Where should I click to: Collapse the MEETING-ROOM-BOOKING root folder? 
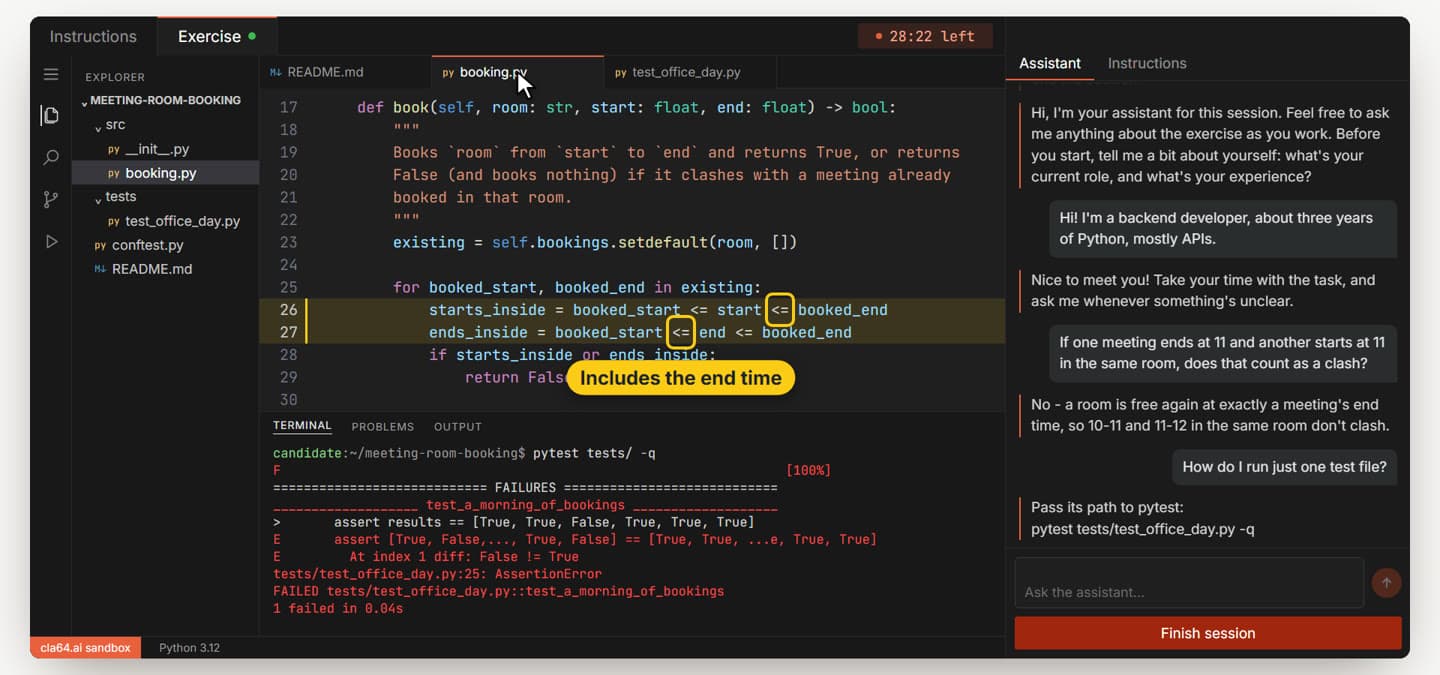point(161,100)
